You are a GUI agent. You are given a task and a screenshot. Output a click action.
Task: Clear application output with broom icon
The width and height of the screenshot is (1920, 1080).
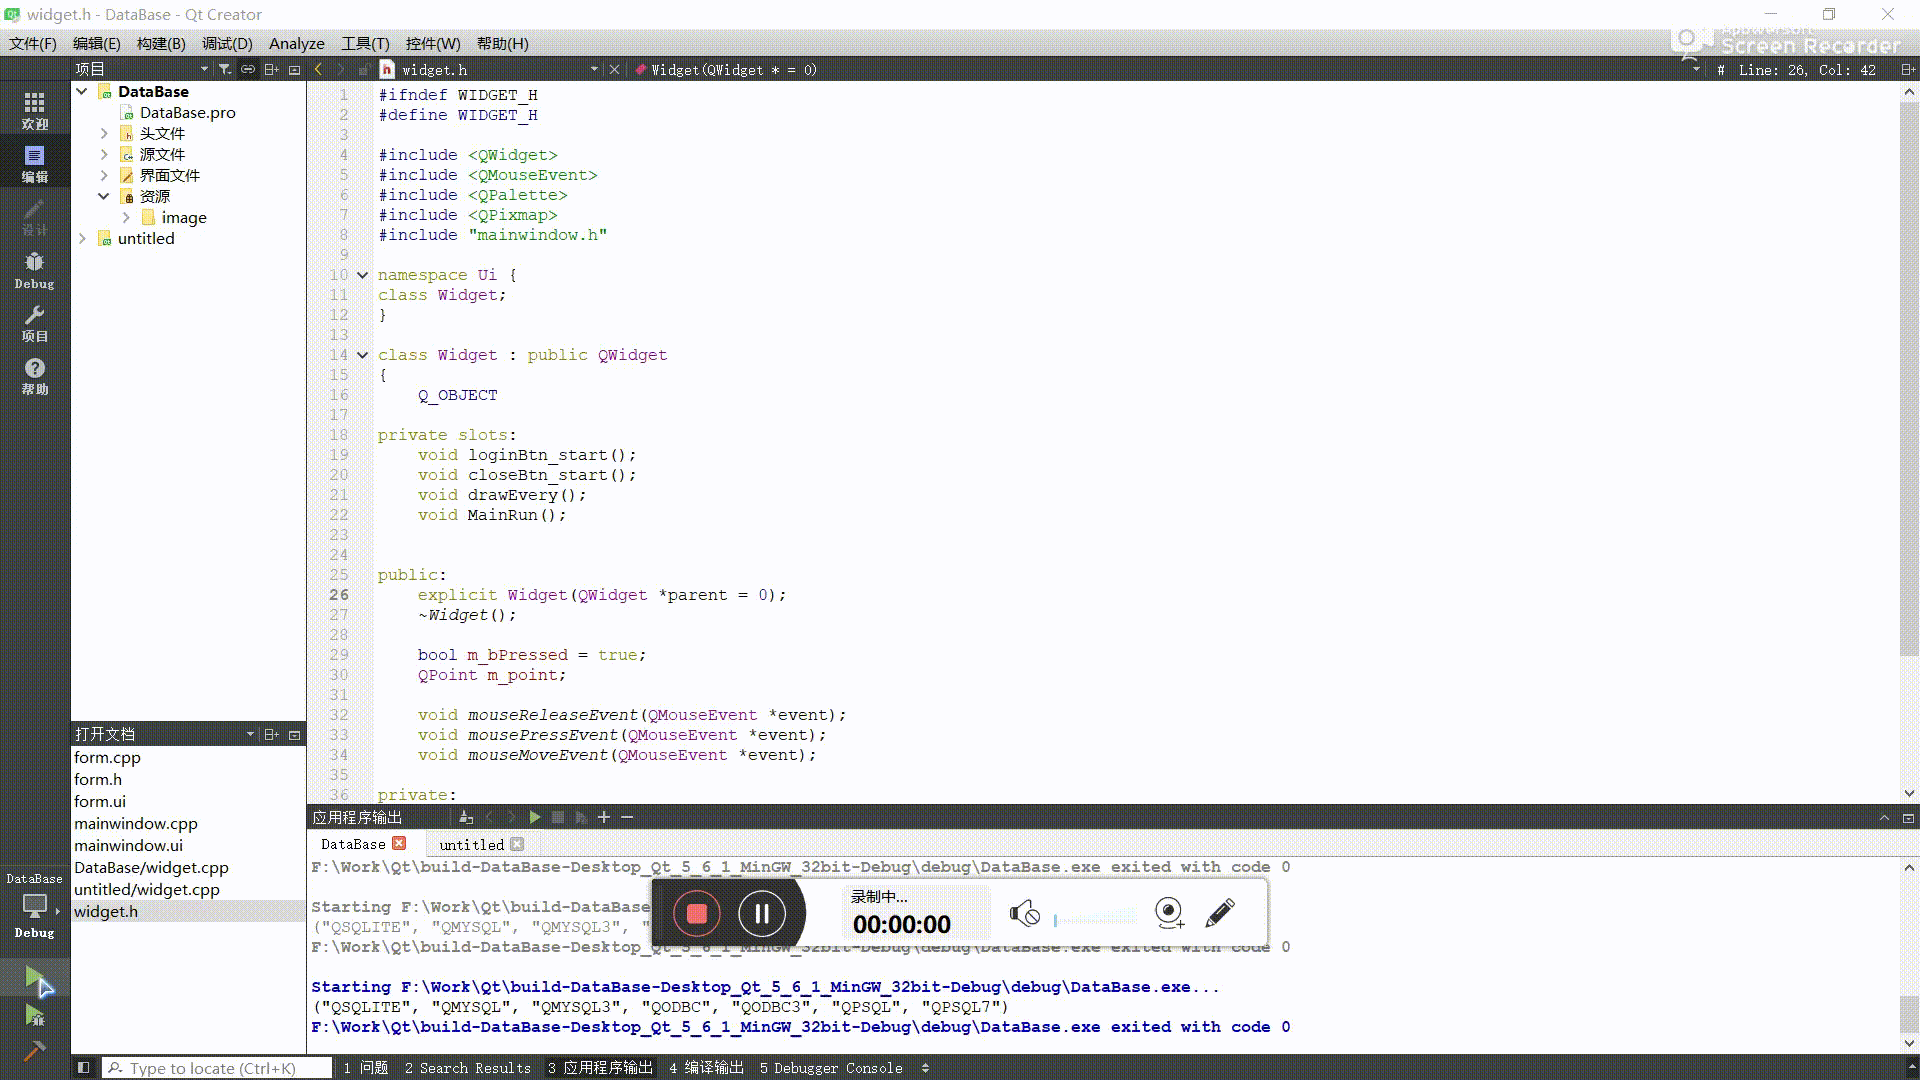[x=466, y=817]
